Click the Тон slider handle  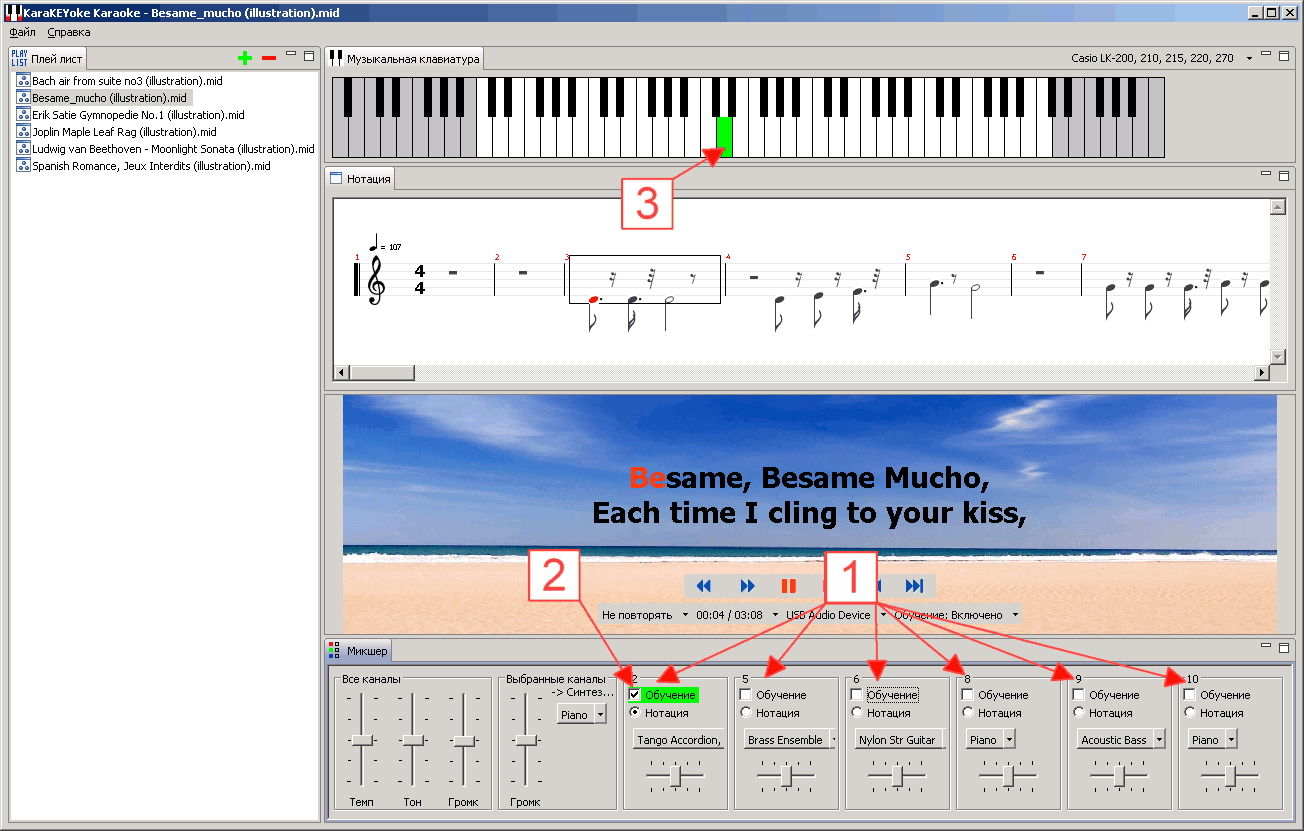point(413,740)
